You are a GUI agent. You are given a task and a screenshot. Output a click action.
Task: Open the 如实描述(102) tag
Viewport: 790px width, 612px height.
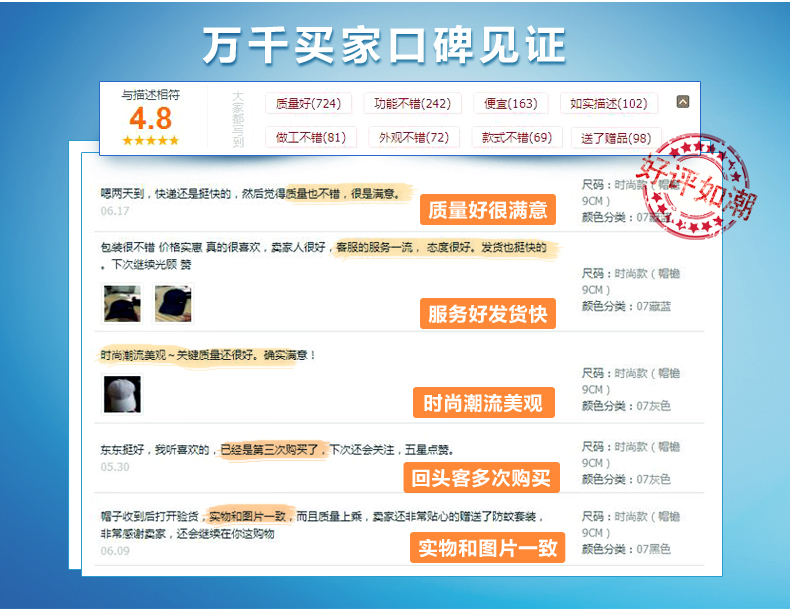(609, 104)
